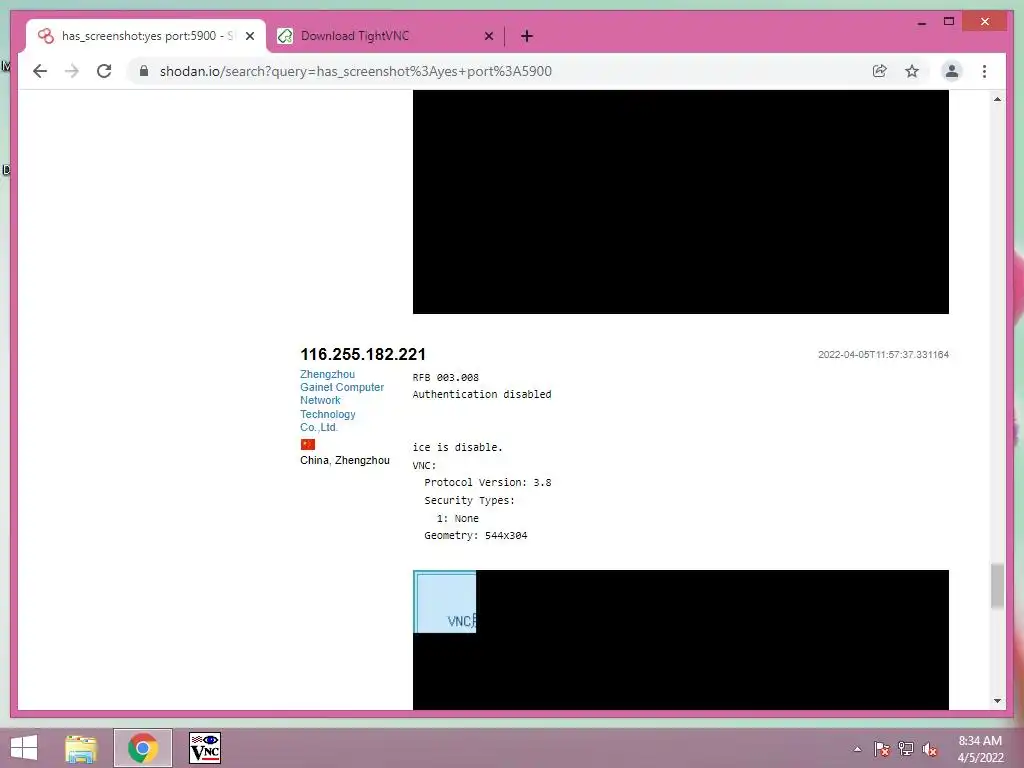The width and height of the screenshot is (1024, 768).
Task: Bookmark this page with the star
Action: click(912, 71)
